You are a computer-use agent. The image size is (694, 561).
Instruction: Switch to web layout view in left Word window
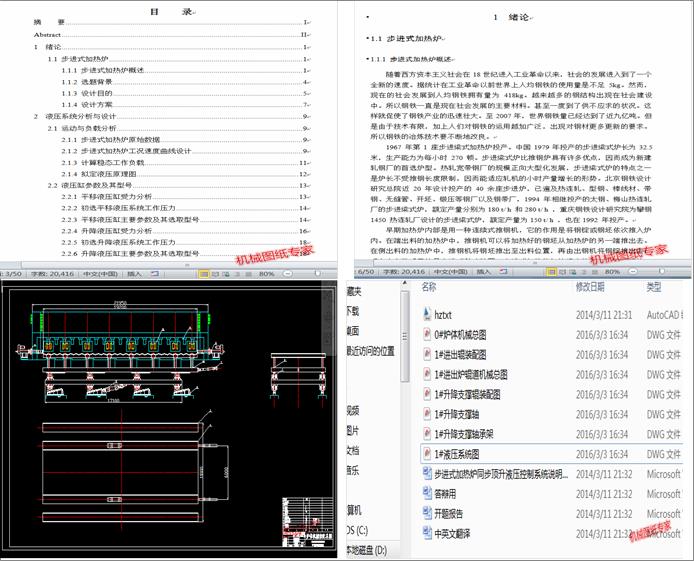[x=226, y=274]
